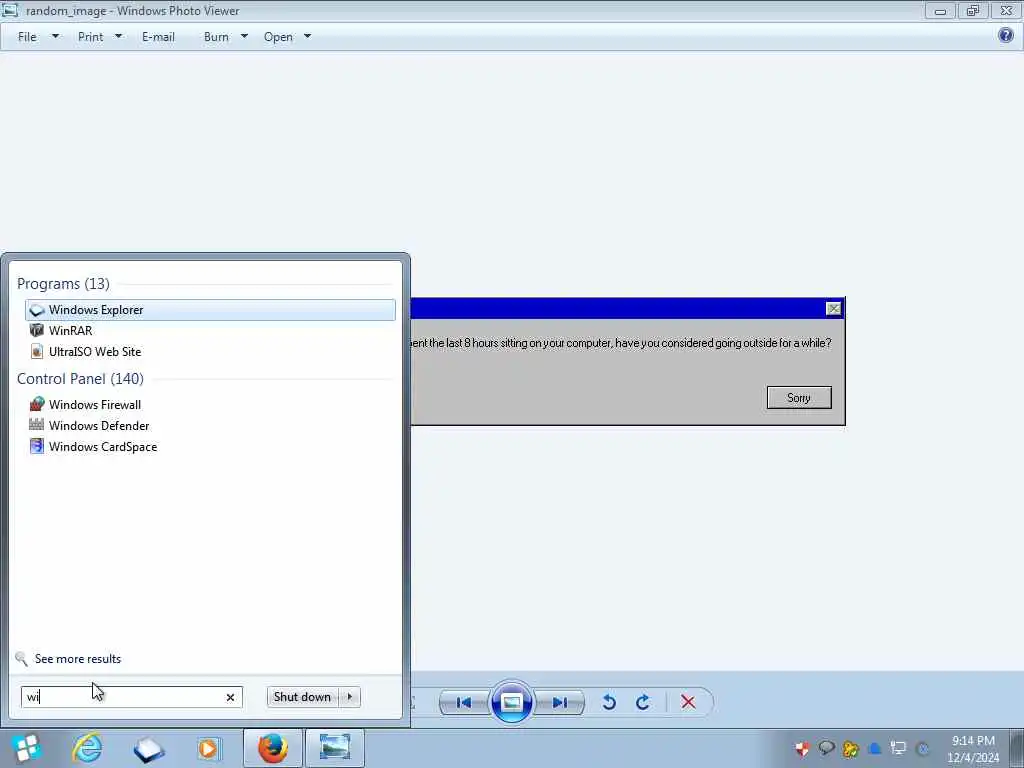This screenshot has width=1024, height=768.
Task: Open the Burn menu
Action: click(x=216, y=37)
